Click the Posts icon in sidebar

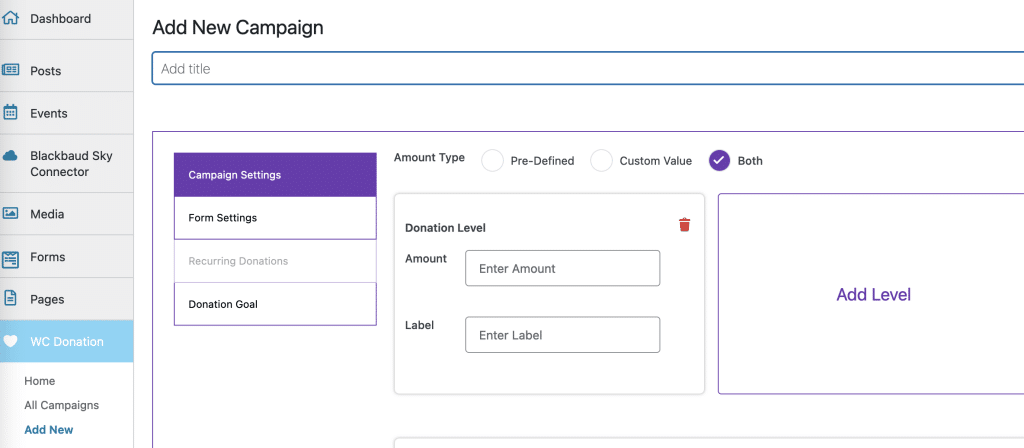coord(10,70)
